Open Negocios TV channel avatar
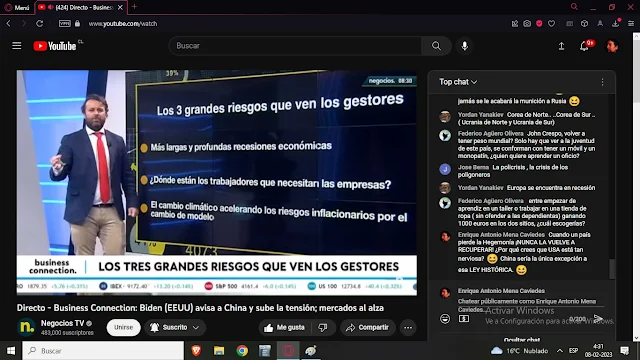640x360 pixels. pyautogui.click(x=27, y=327)
